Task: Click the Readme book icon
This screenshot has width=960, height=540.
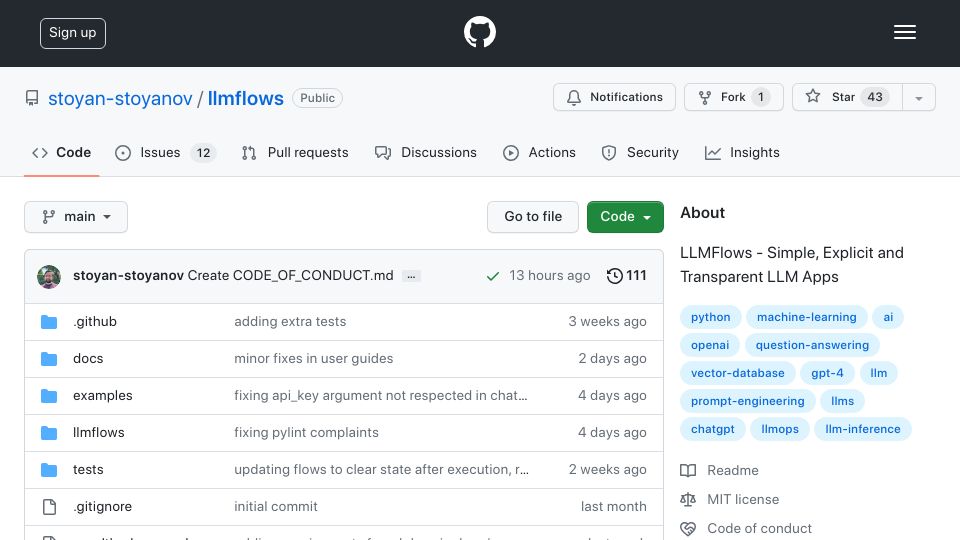Action: tap(688, 470)
